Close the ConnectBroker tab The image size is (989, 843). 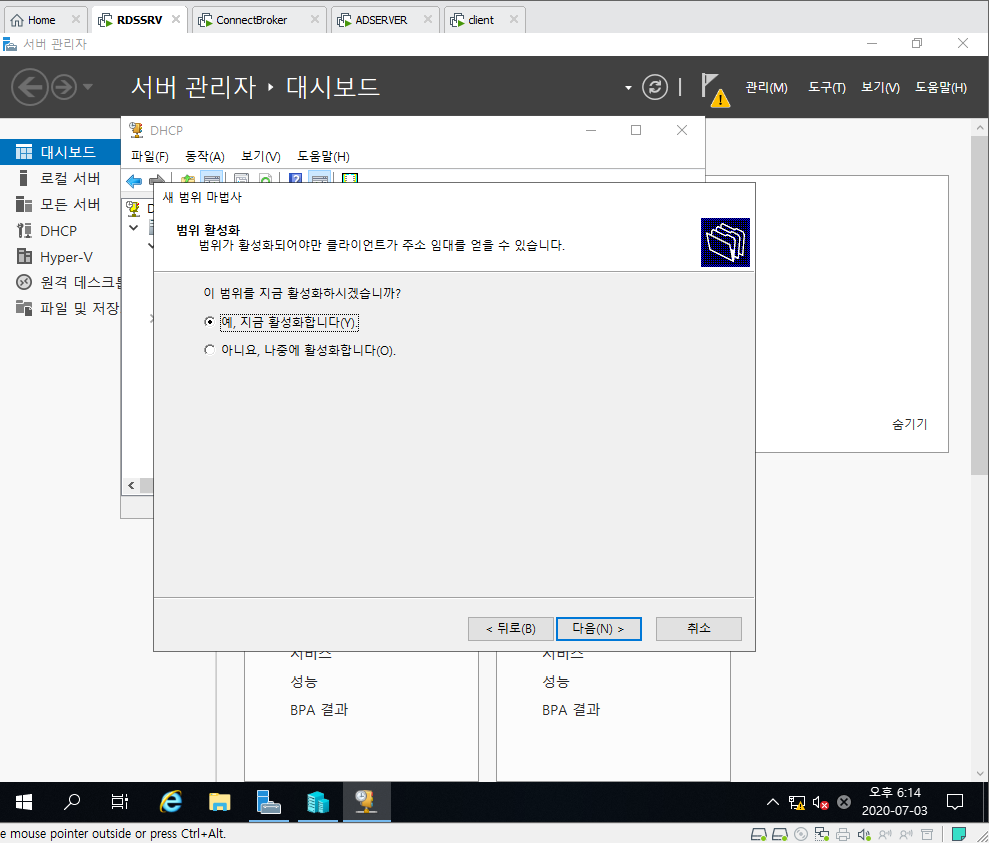click(315, 20)
